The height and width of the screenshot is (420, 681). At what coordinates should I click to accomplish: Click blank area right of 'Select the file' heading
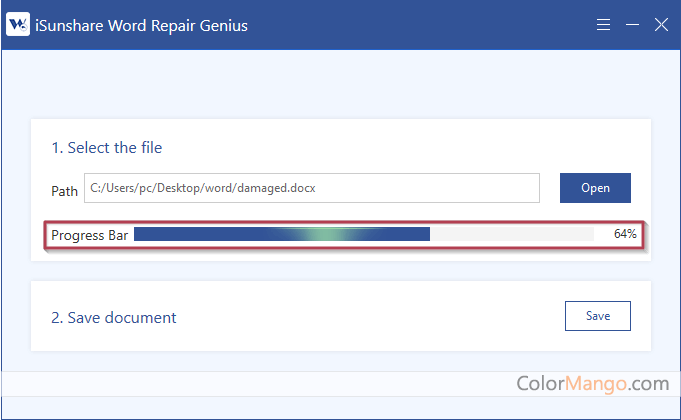click(x=400, y=148)
